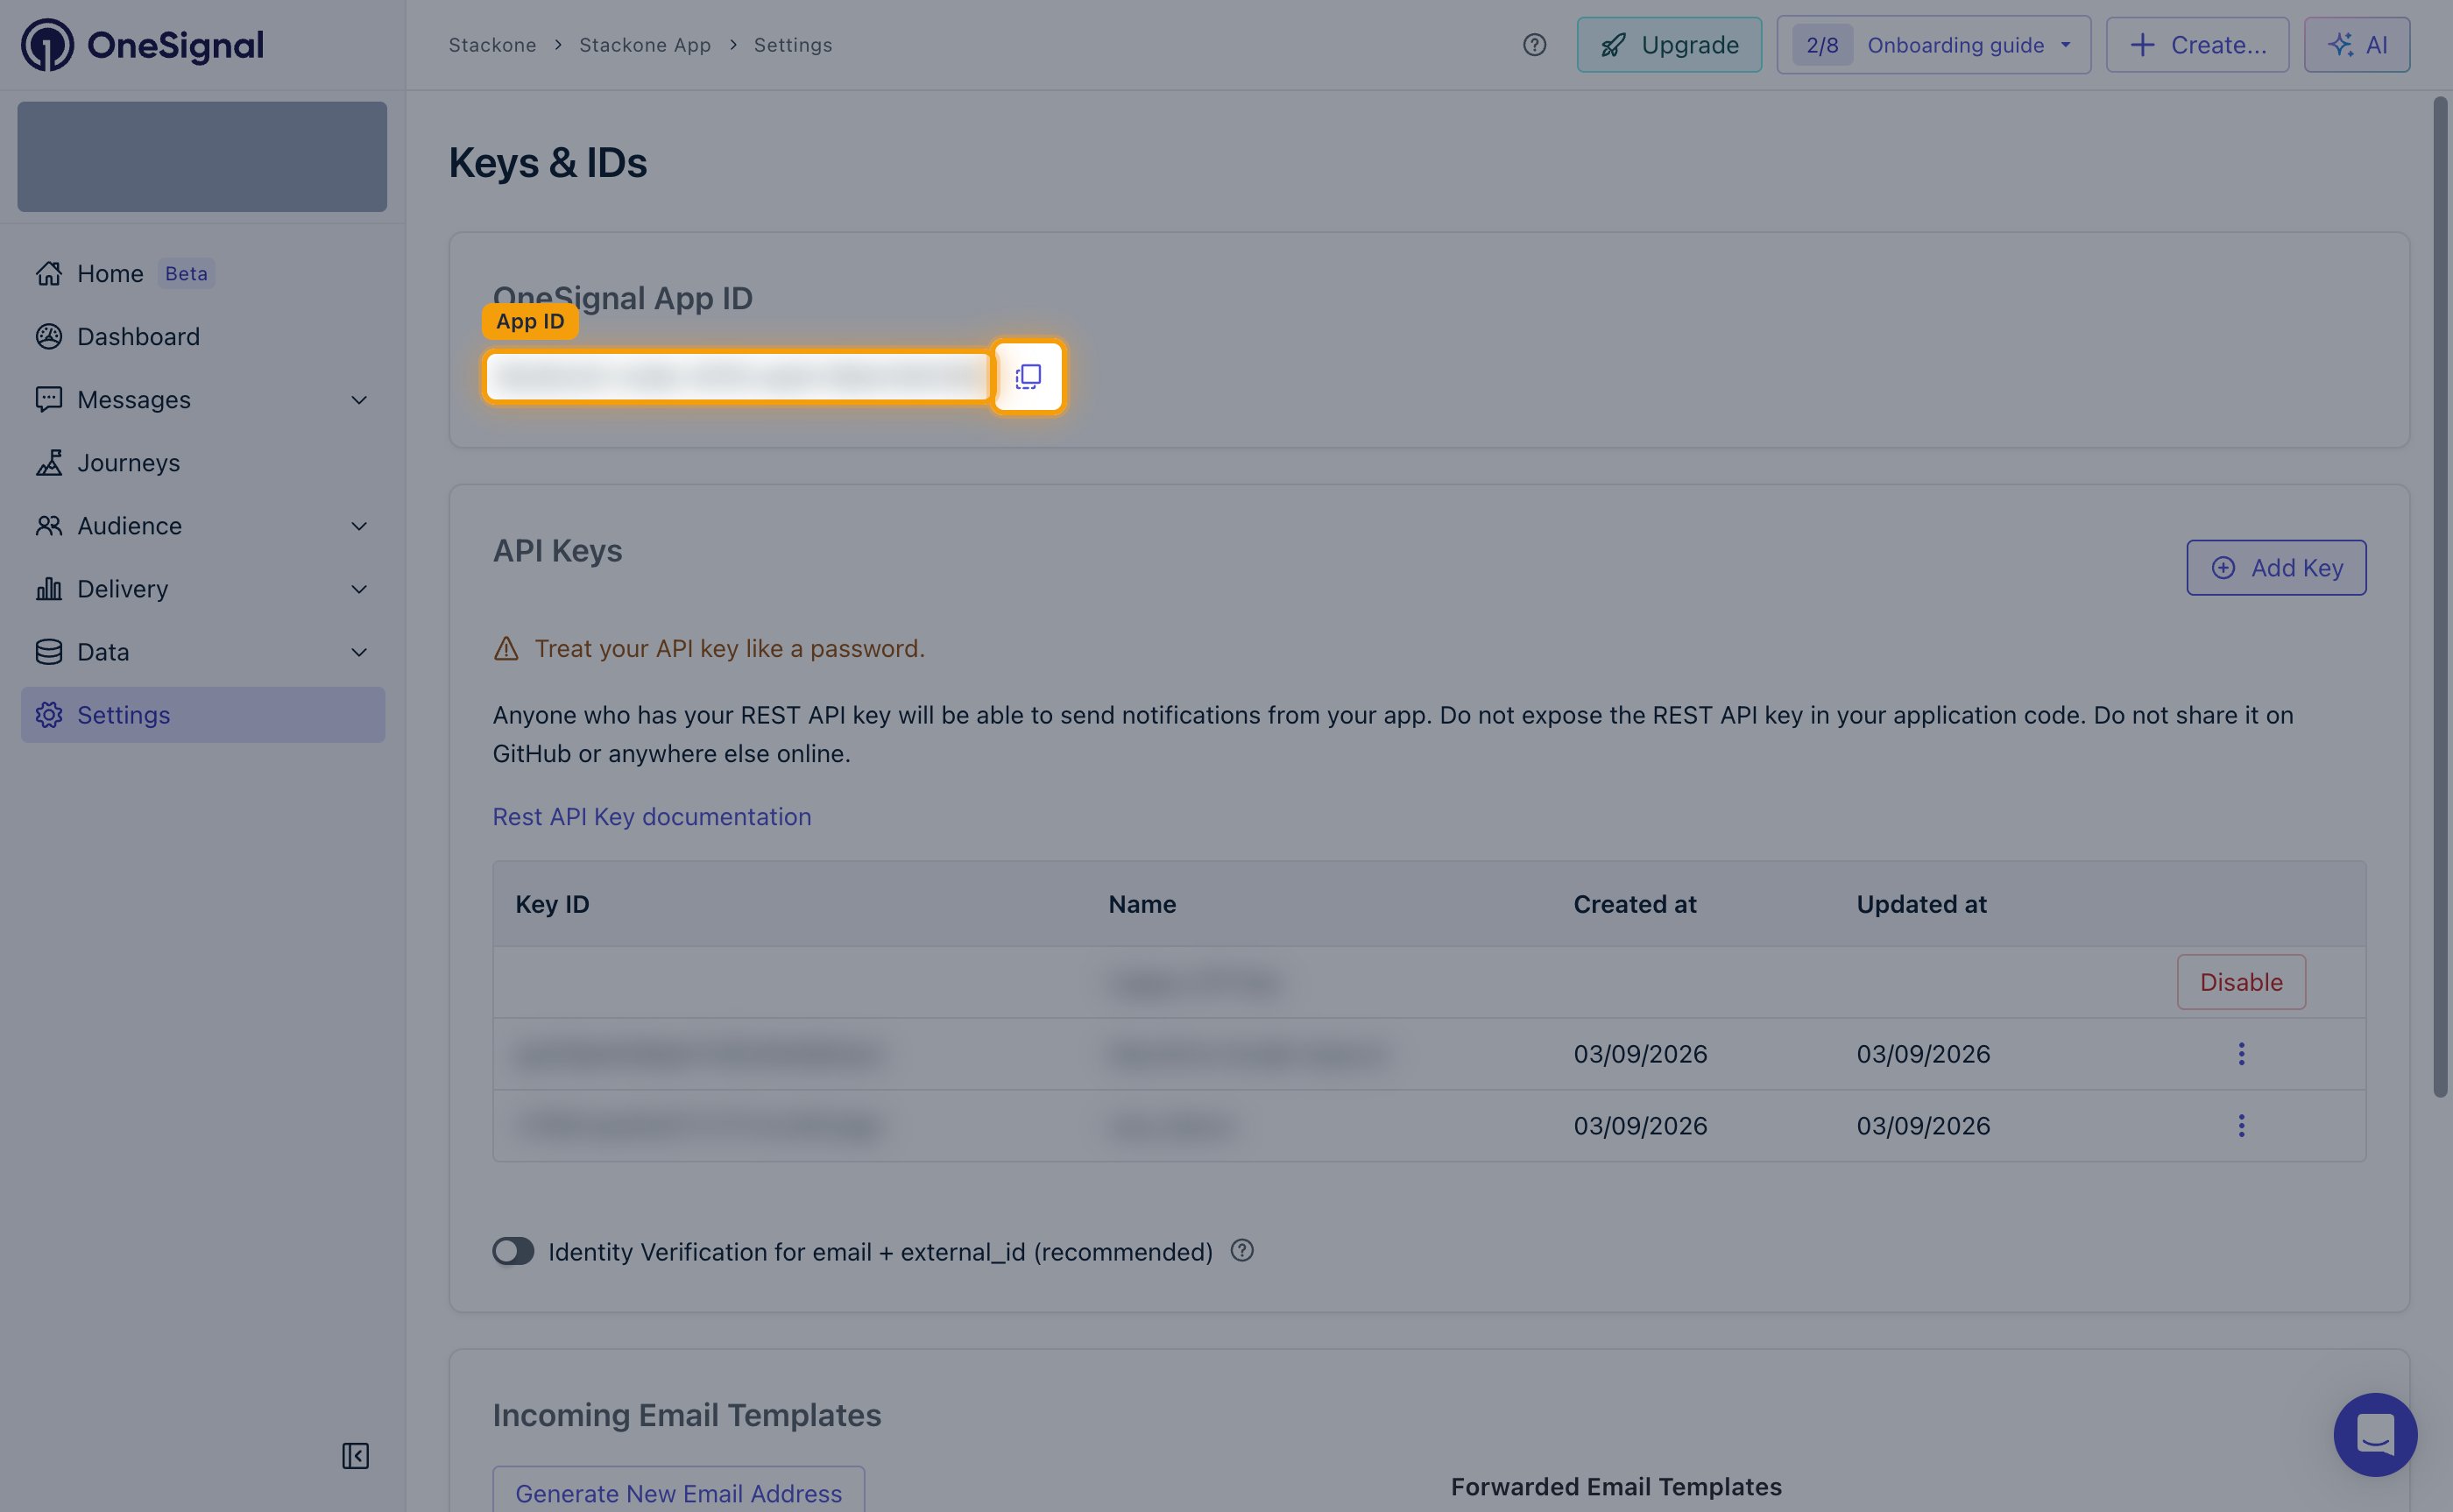Image resolution: width=2453 pixels, height=1512 pixels.
Task: Click the Name column header
Action: 1142,905
